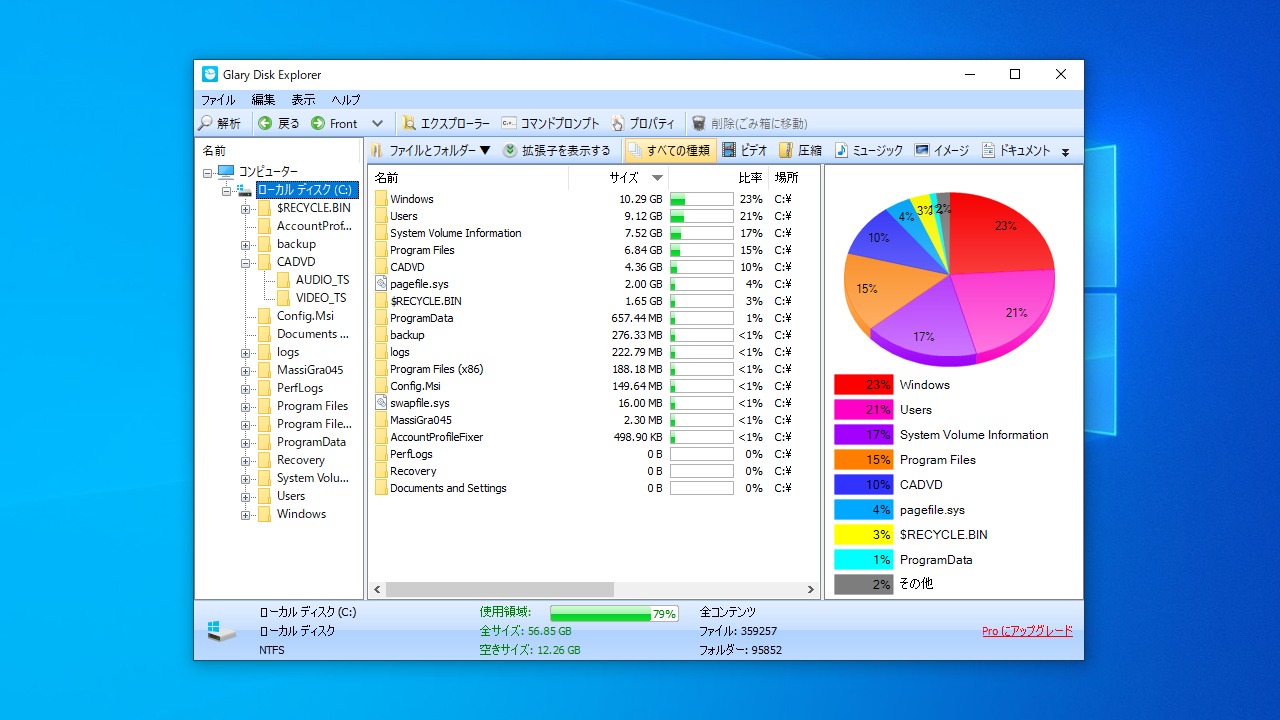
Task: Click the drive icon in status bar
Action: coord(222,631)
